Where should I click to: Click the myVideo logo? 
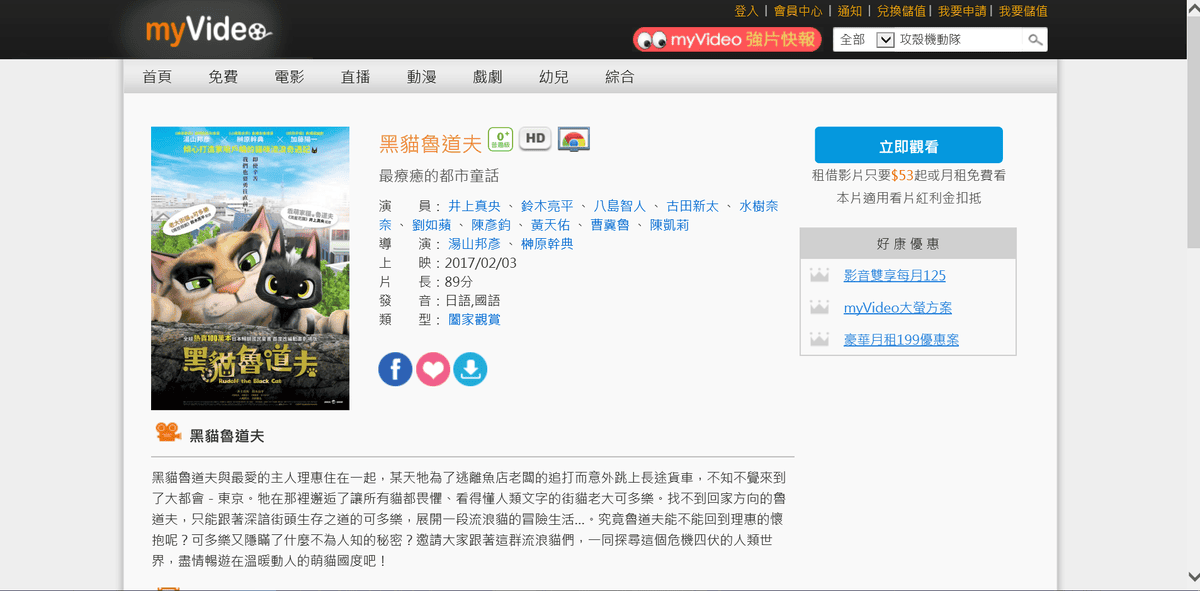tap(205, 31)
